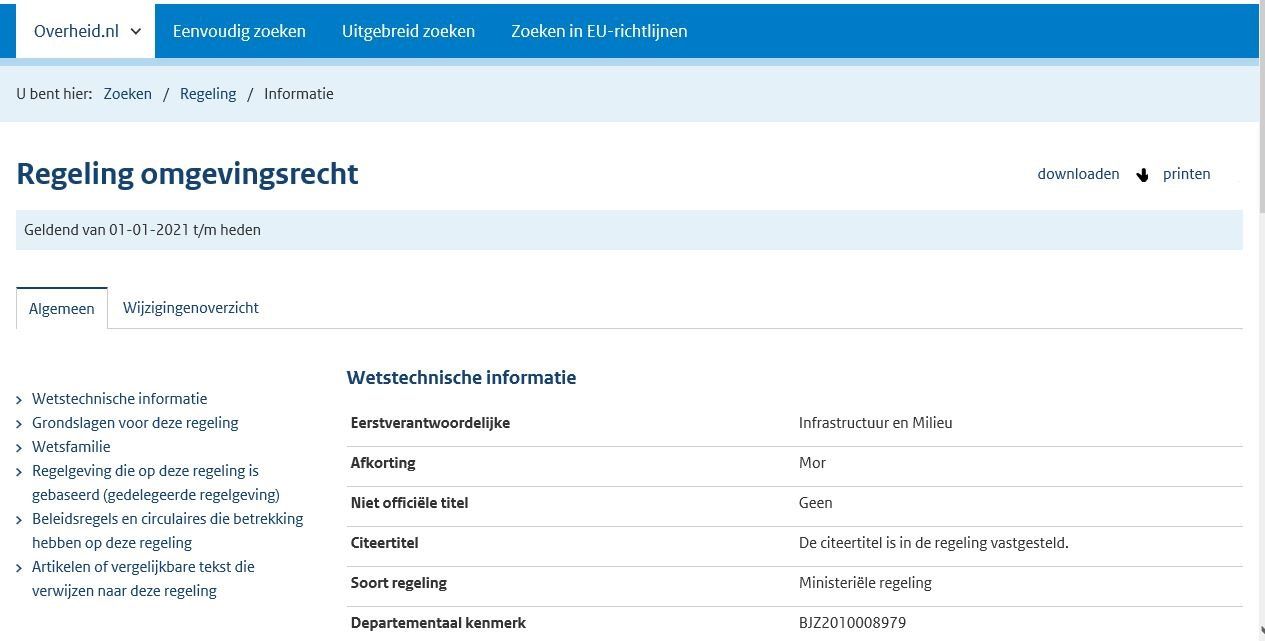Open the Overheid.nl dropdown menu
Viewport: 1265px width, 641px height.
pos(87,31)
